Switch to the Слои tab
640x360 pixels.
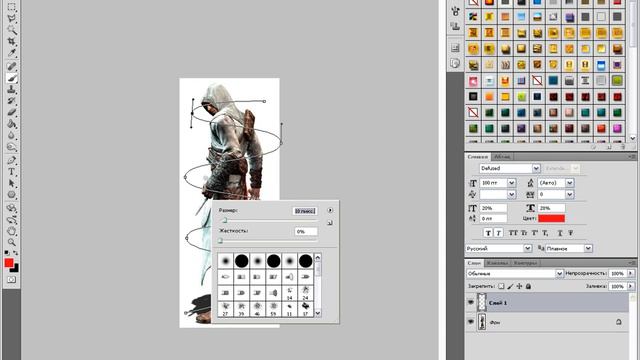(474, 263)
